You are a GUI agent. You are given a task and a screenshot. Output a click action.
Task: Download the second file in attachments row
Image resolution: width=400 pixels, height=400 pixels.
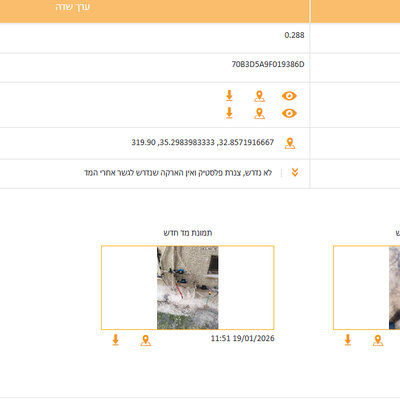point(229,113)
